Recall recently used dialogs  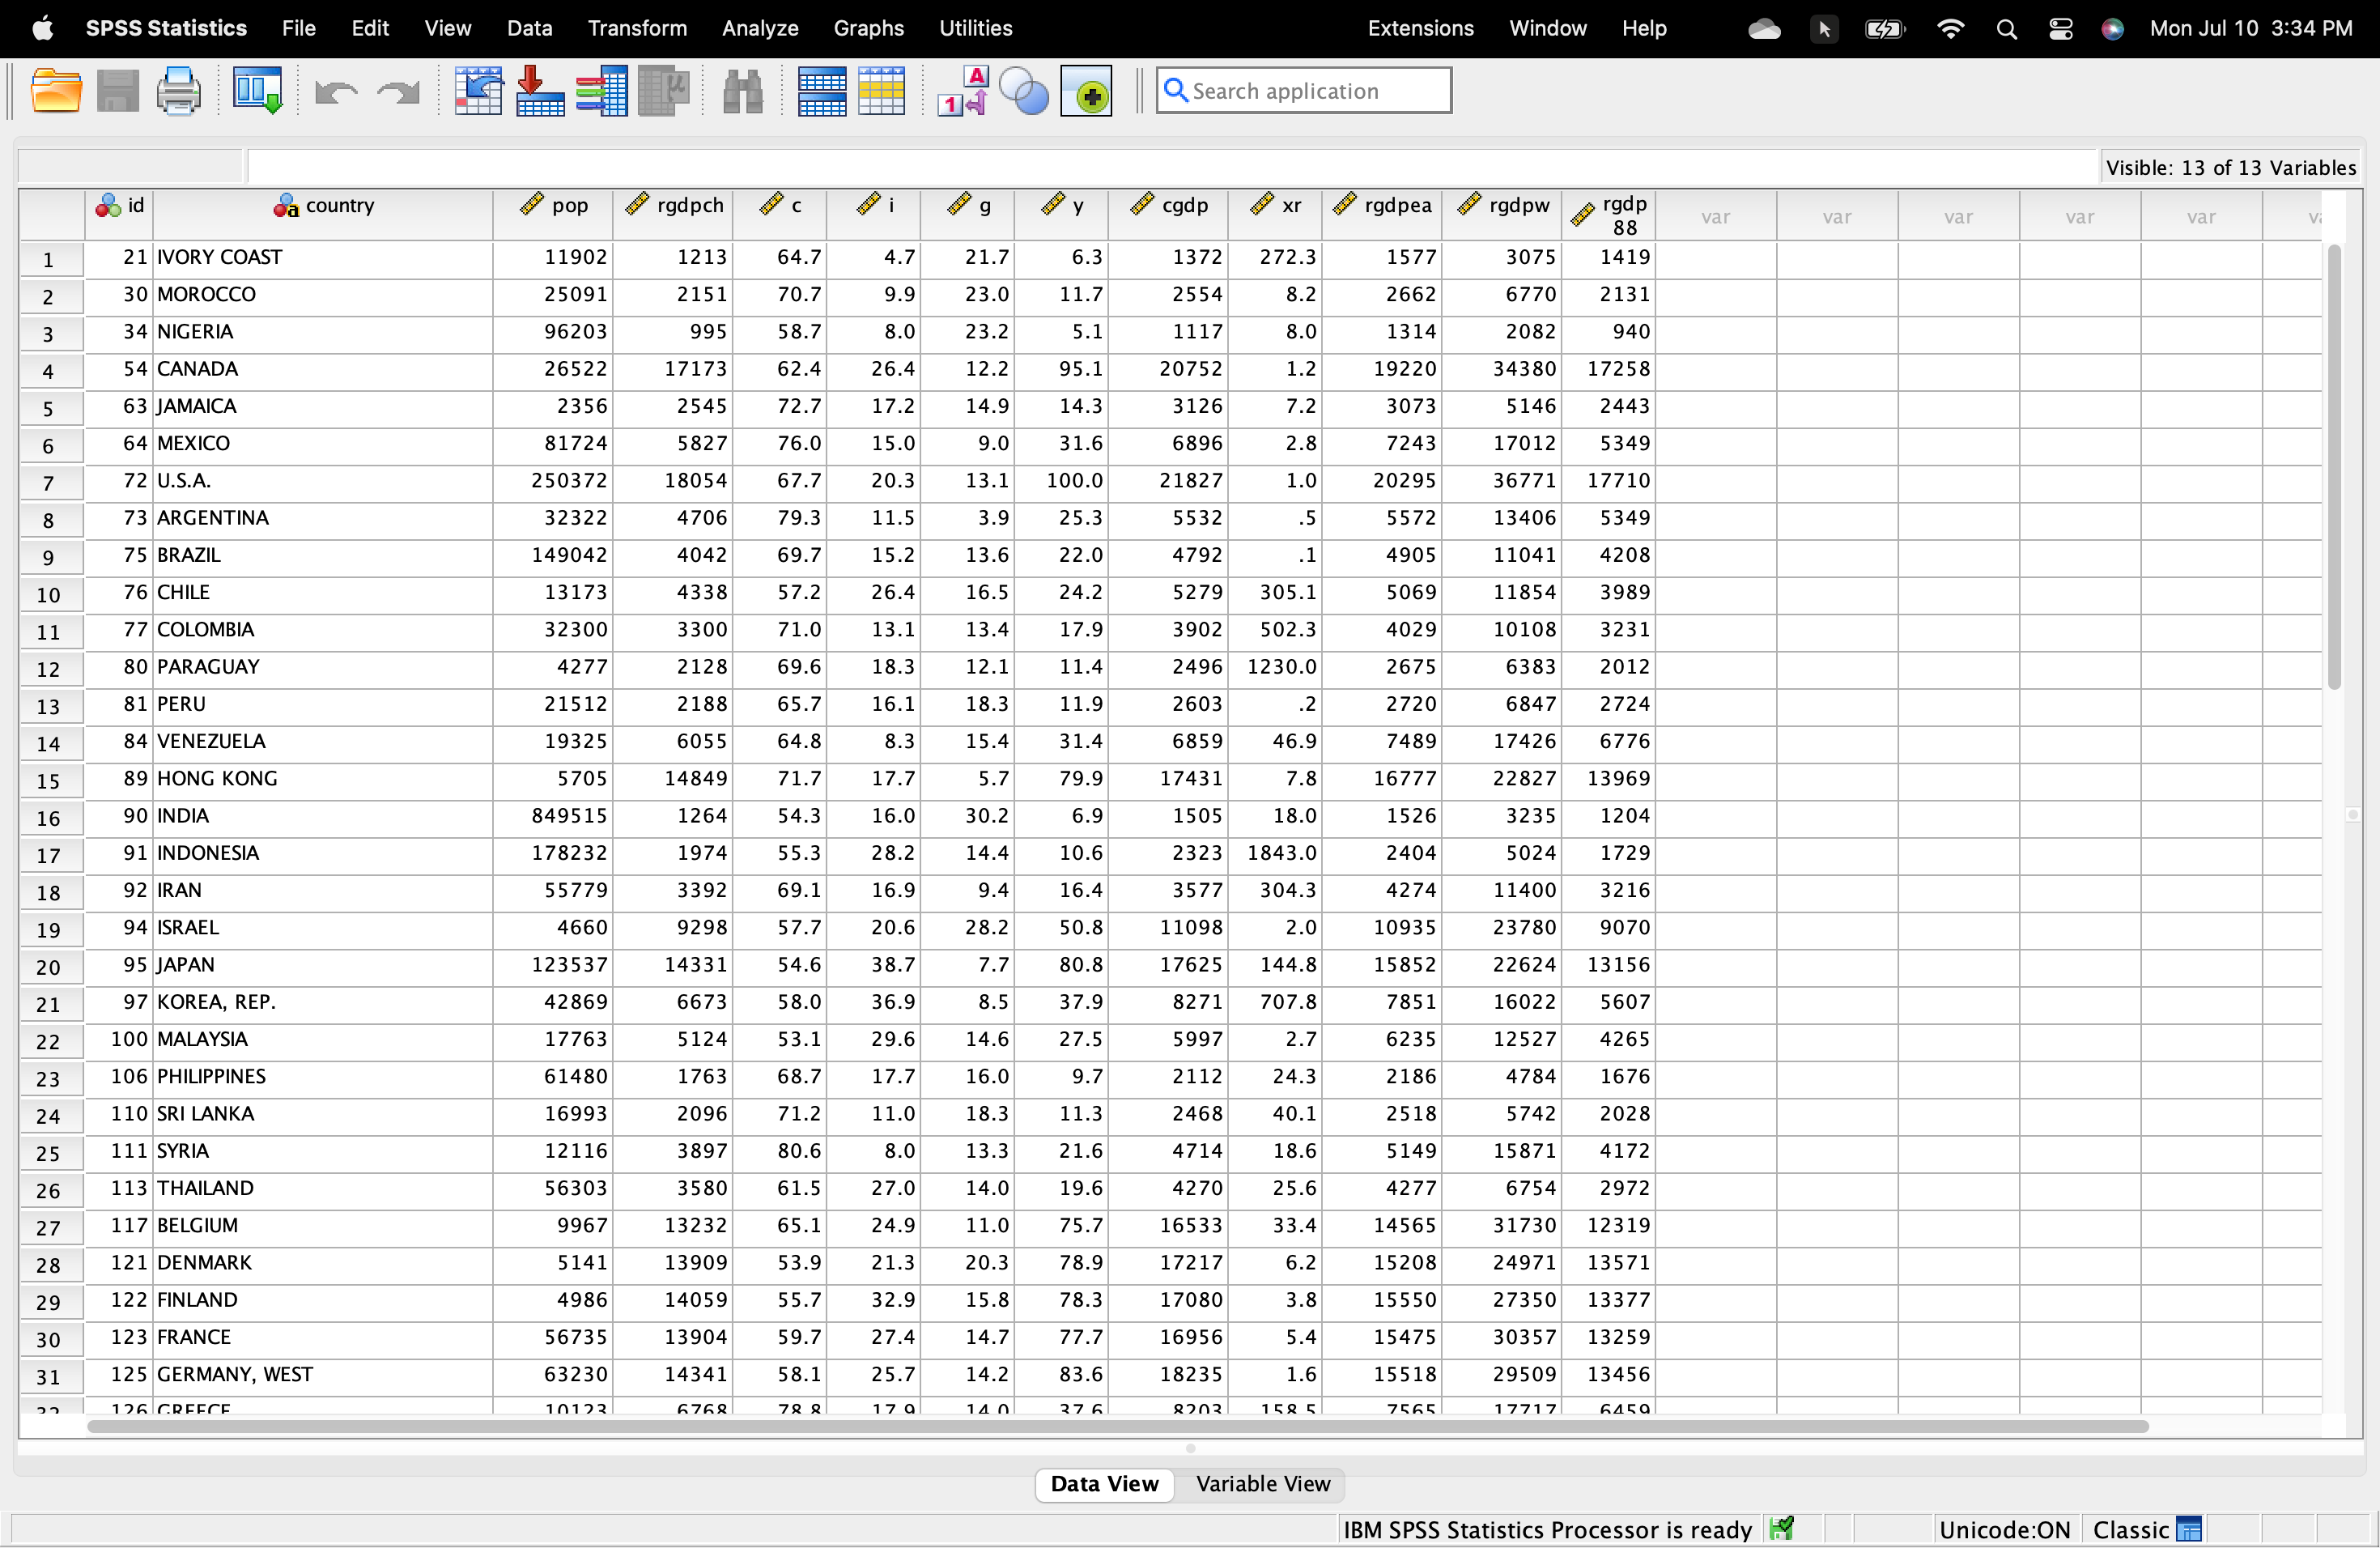click(x=257, y=90)
